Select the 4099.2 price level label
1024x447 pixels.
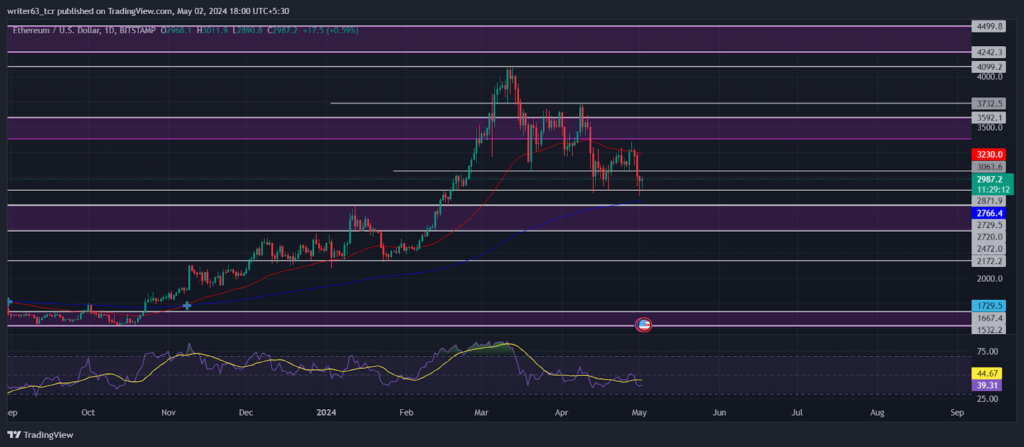[x=987, y=67]
